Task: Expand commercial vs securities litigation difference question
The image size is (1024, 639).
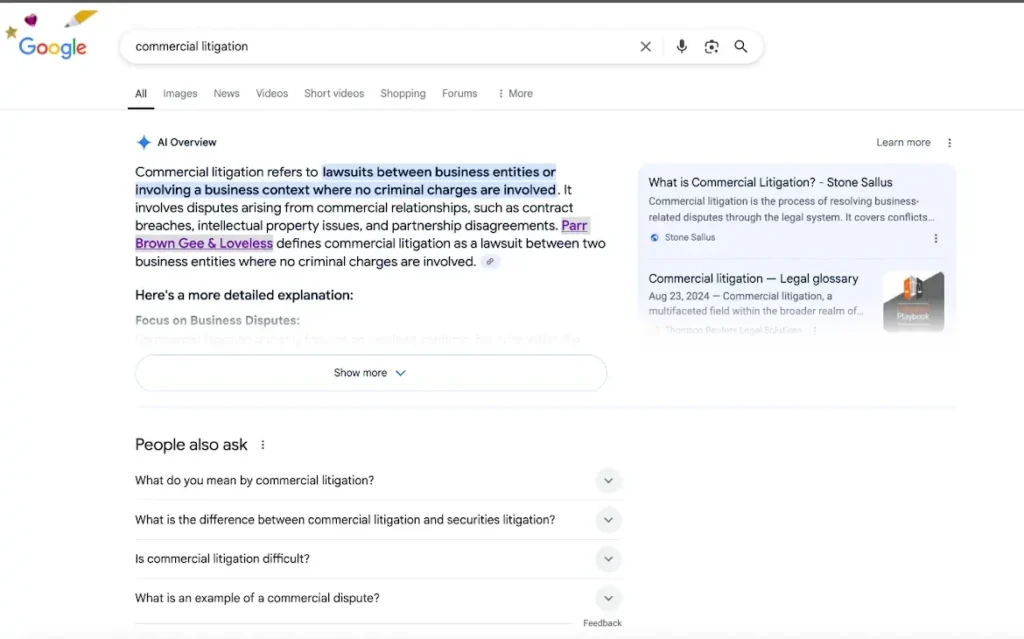Action: tap(379, 520)
